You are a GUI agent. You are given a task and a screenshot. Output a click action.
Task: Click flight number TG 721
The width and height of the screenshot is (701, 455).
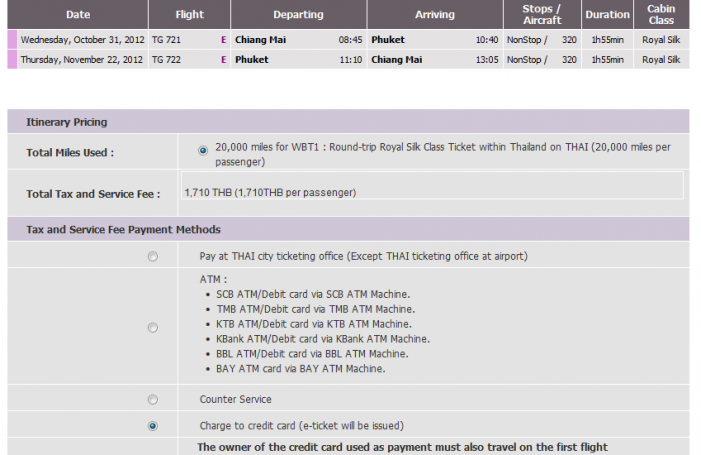(x=167, y=41)
